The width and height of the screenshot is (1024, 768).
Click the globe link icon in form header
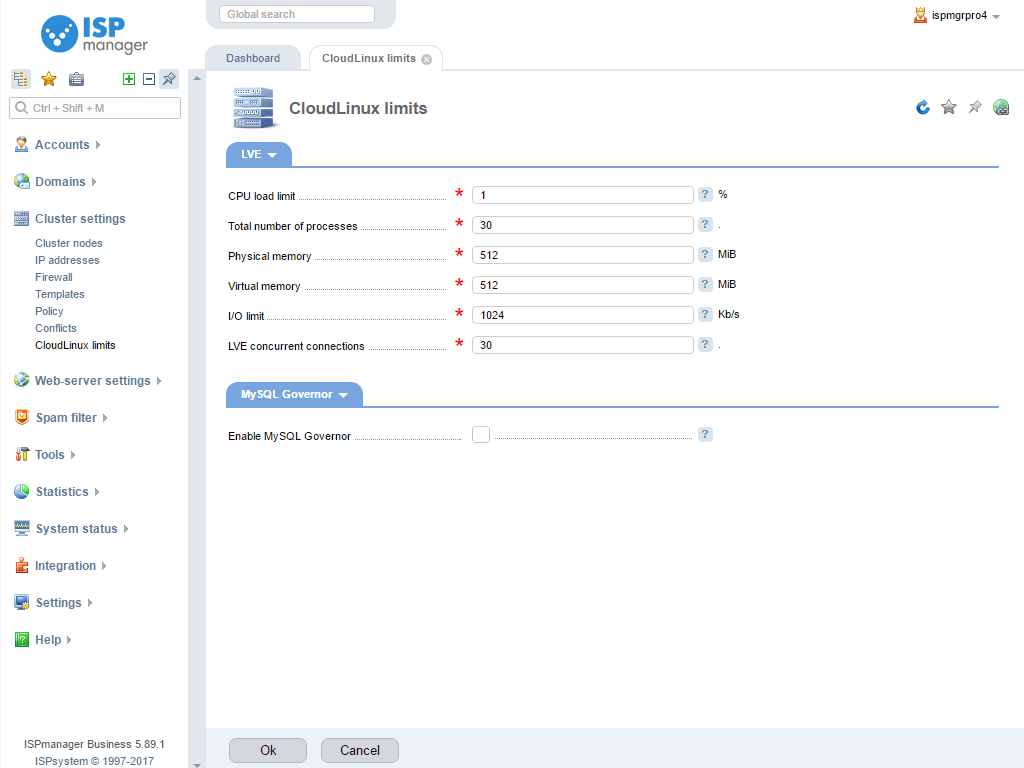1001,107
